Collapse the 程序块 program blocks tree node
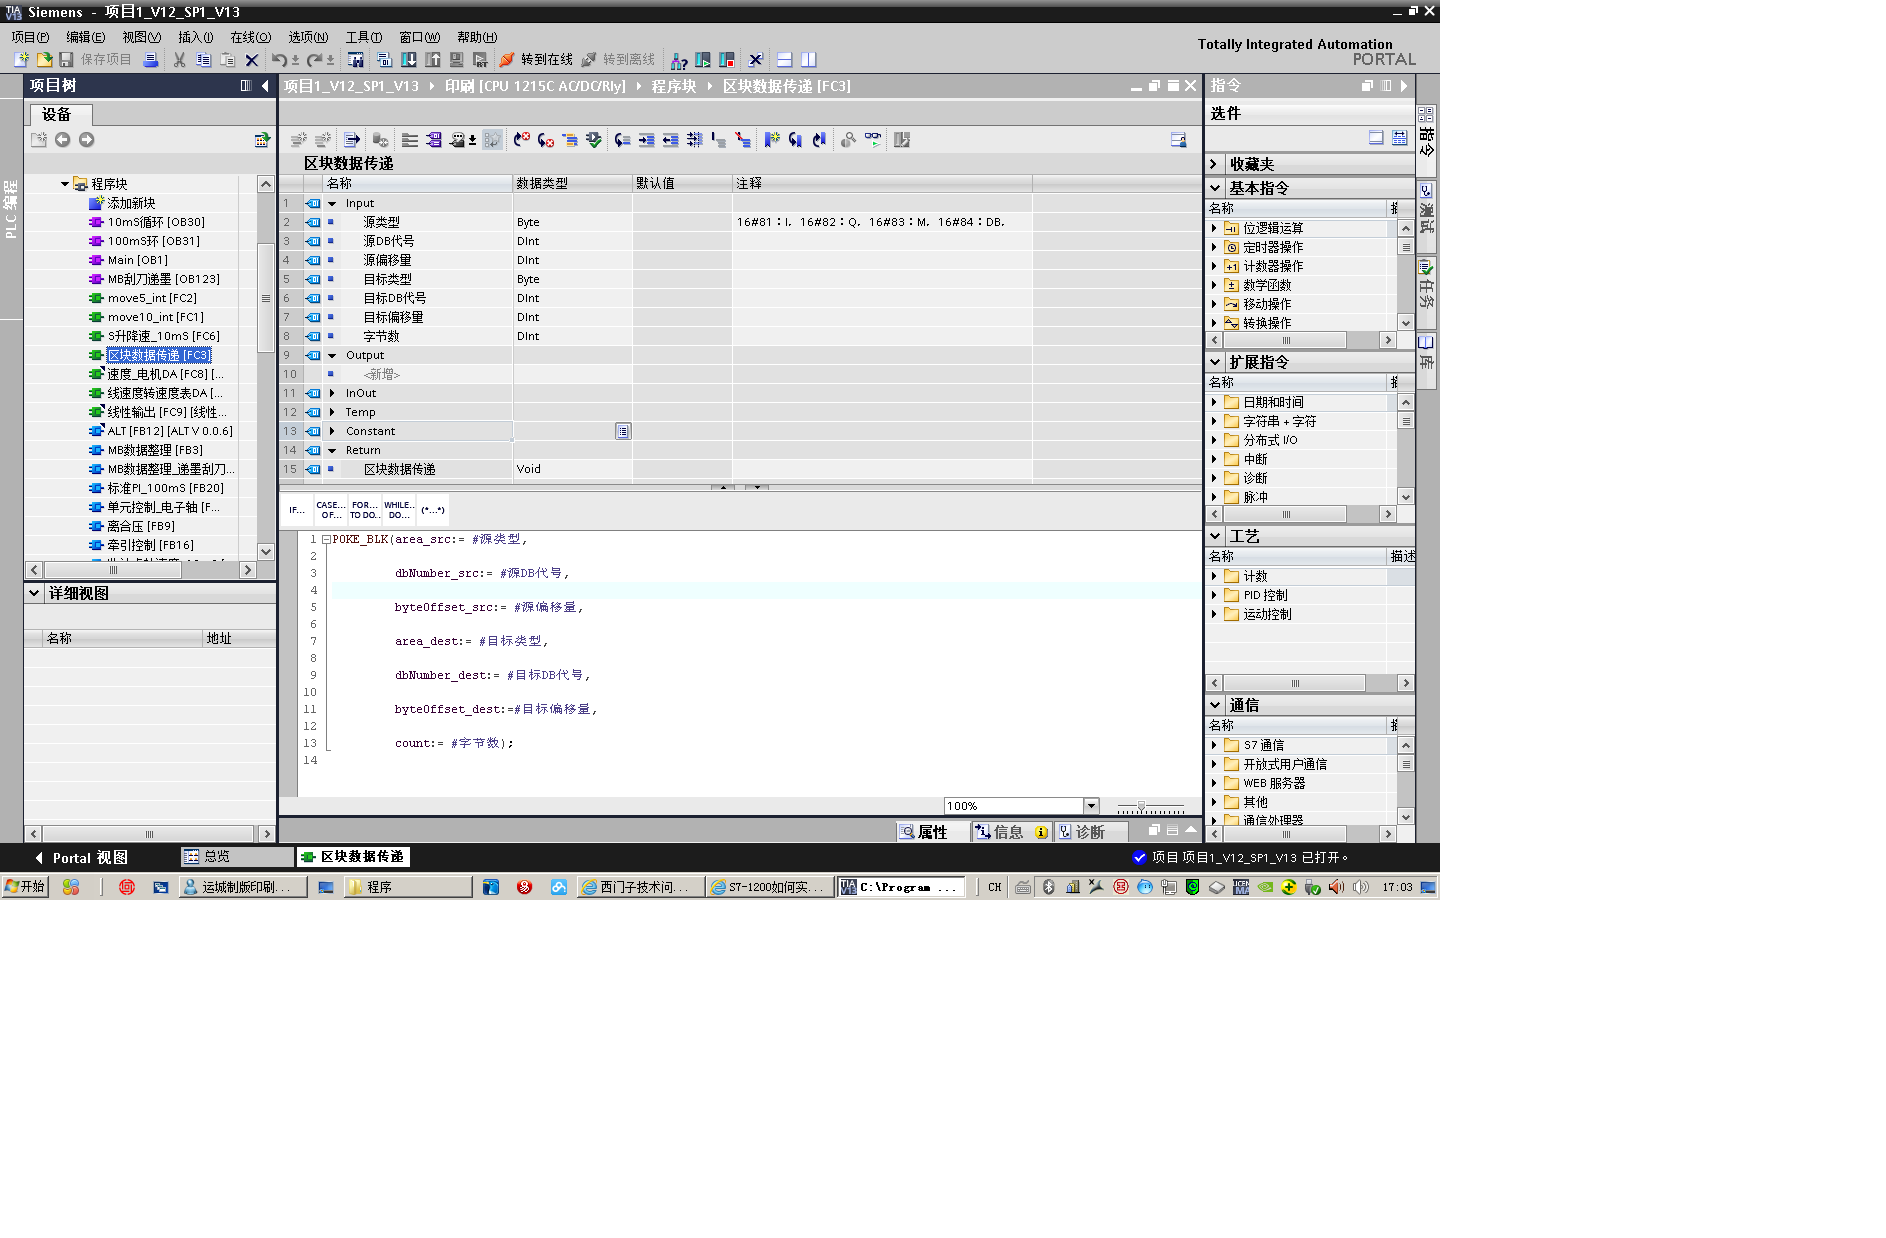1886x1238 pixels. pos(65,184)
